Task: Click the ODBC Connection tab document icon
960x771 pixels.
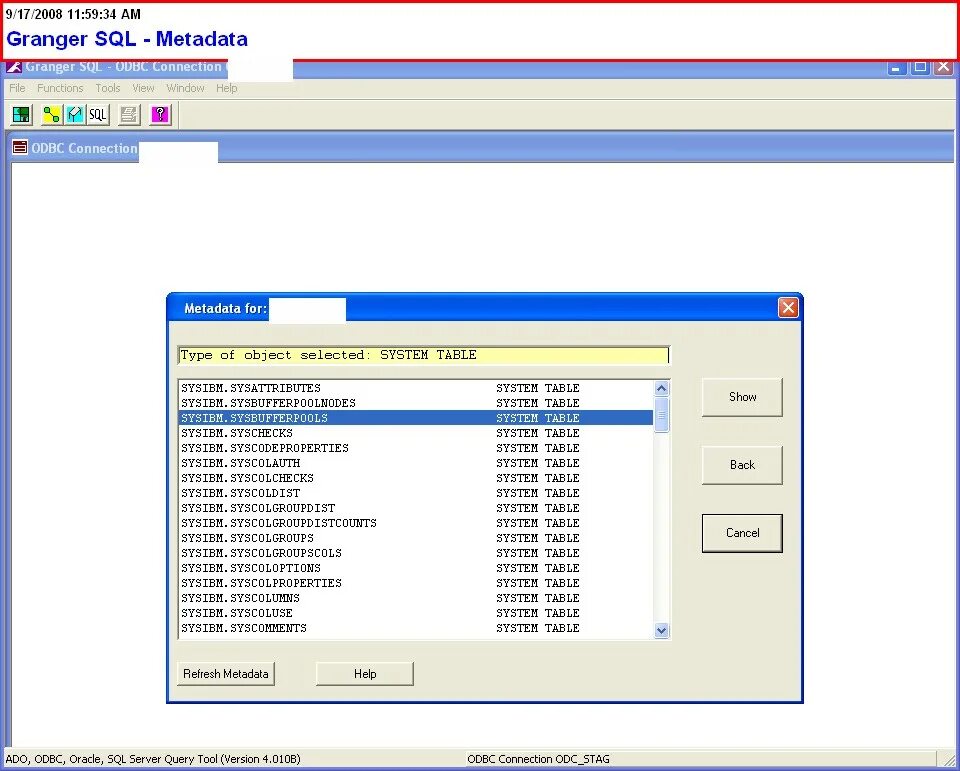Action: [x=18, y=148]
